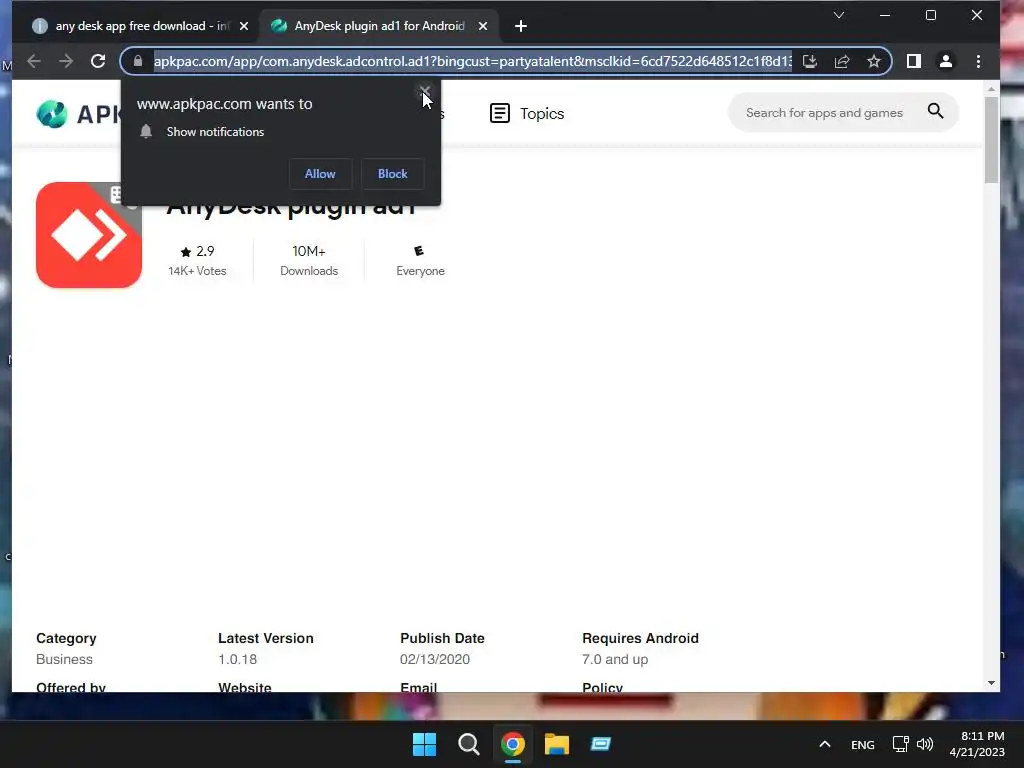This screenshot has width=1024, height=768.
Task: Open Windows taskbar search
Action: click(x=468, y=744)
